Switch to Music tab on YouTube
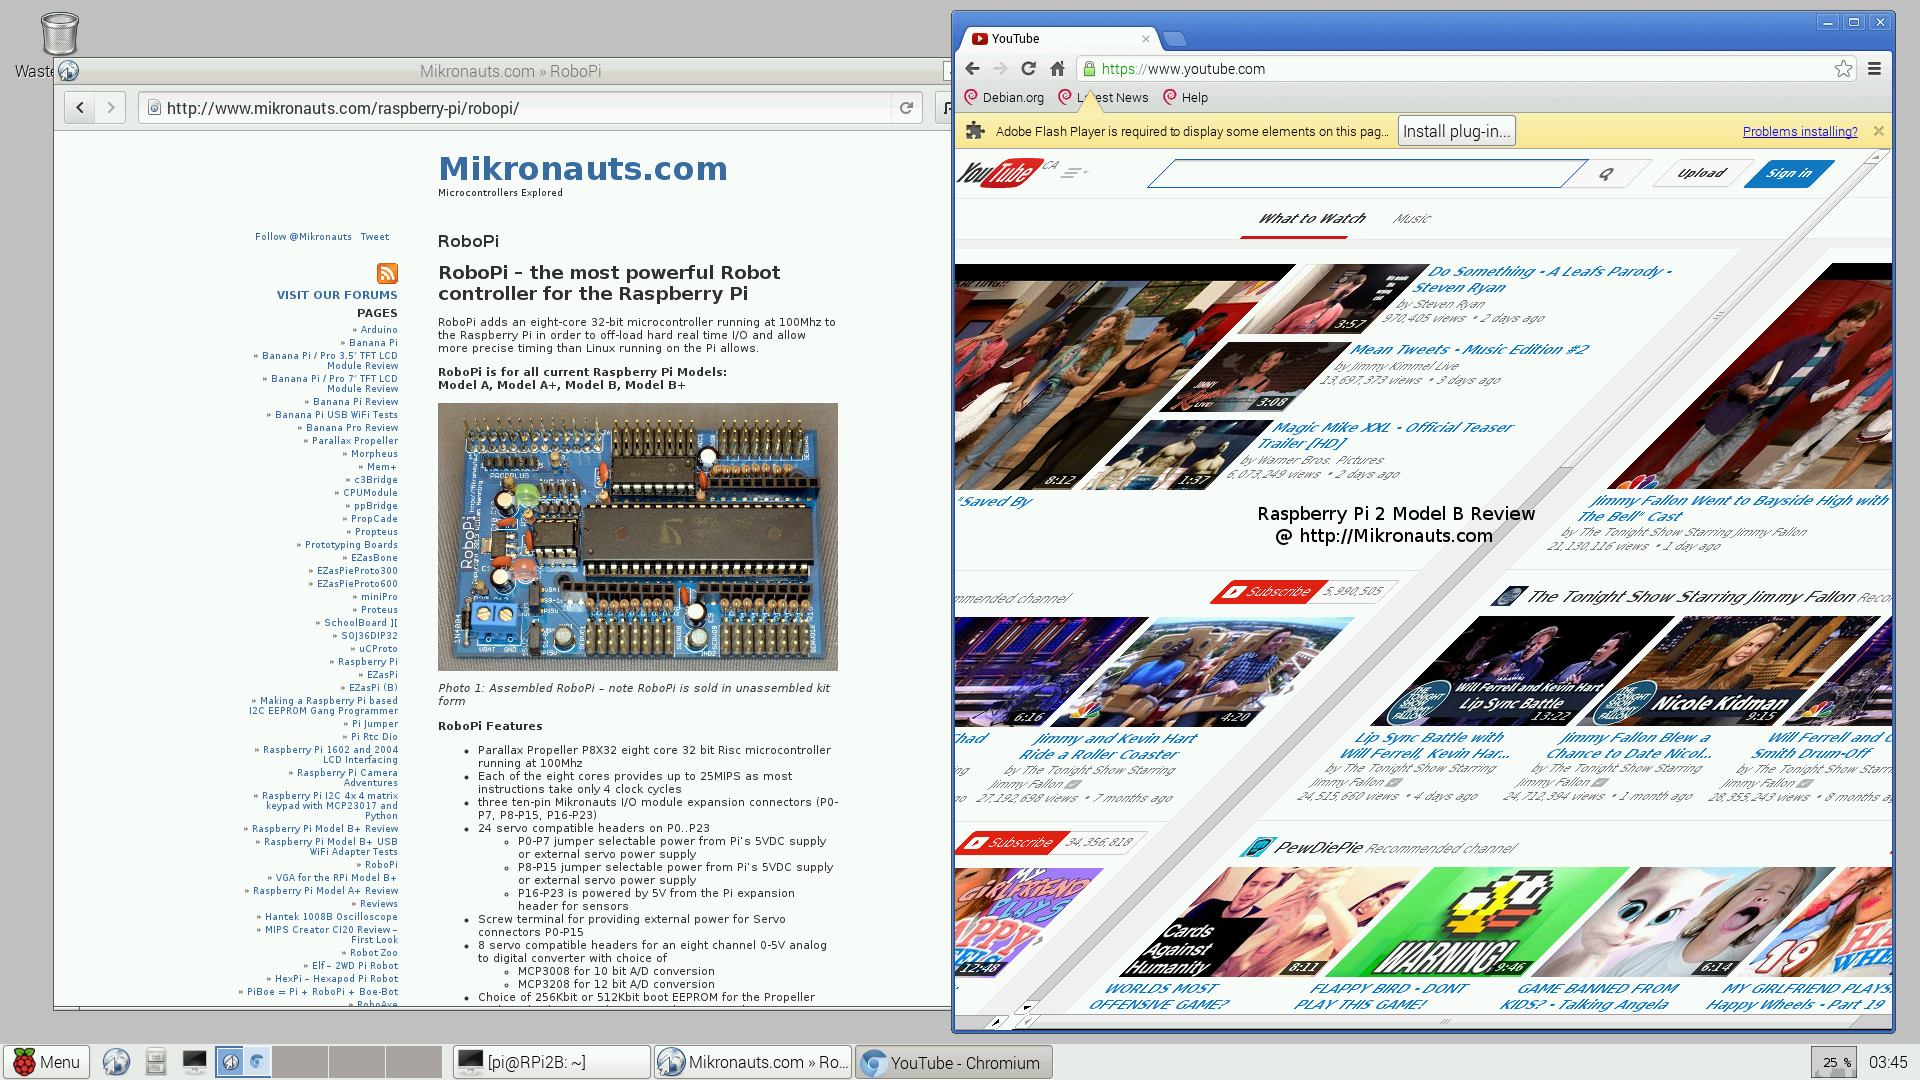This screenshot has height=1080, width=1920. (1412, 218)
